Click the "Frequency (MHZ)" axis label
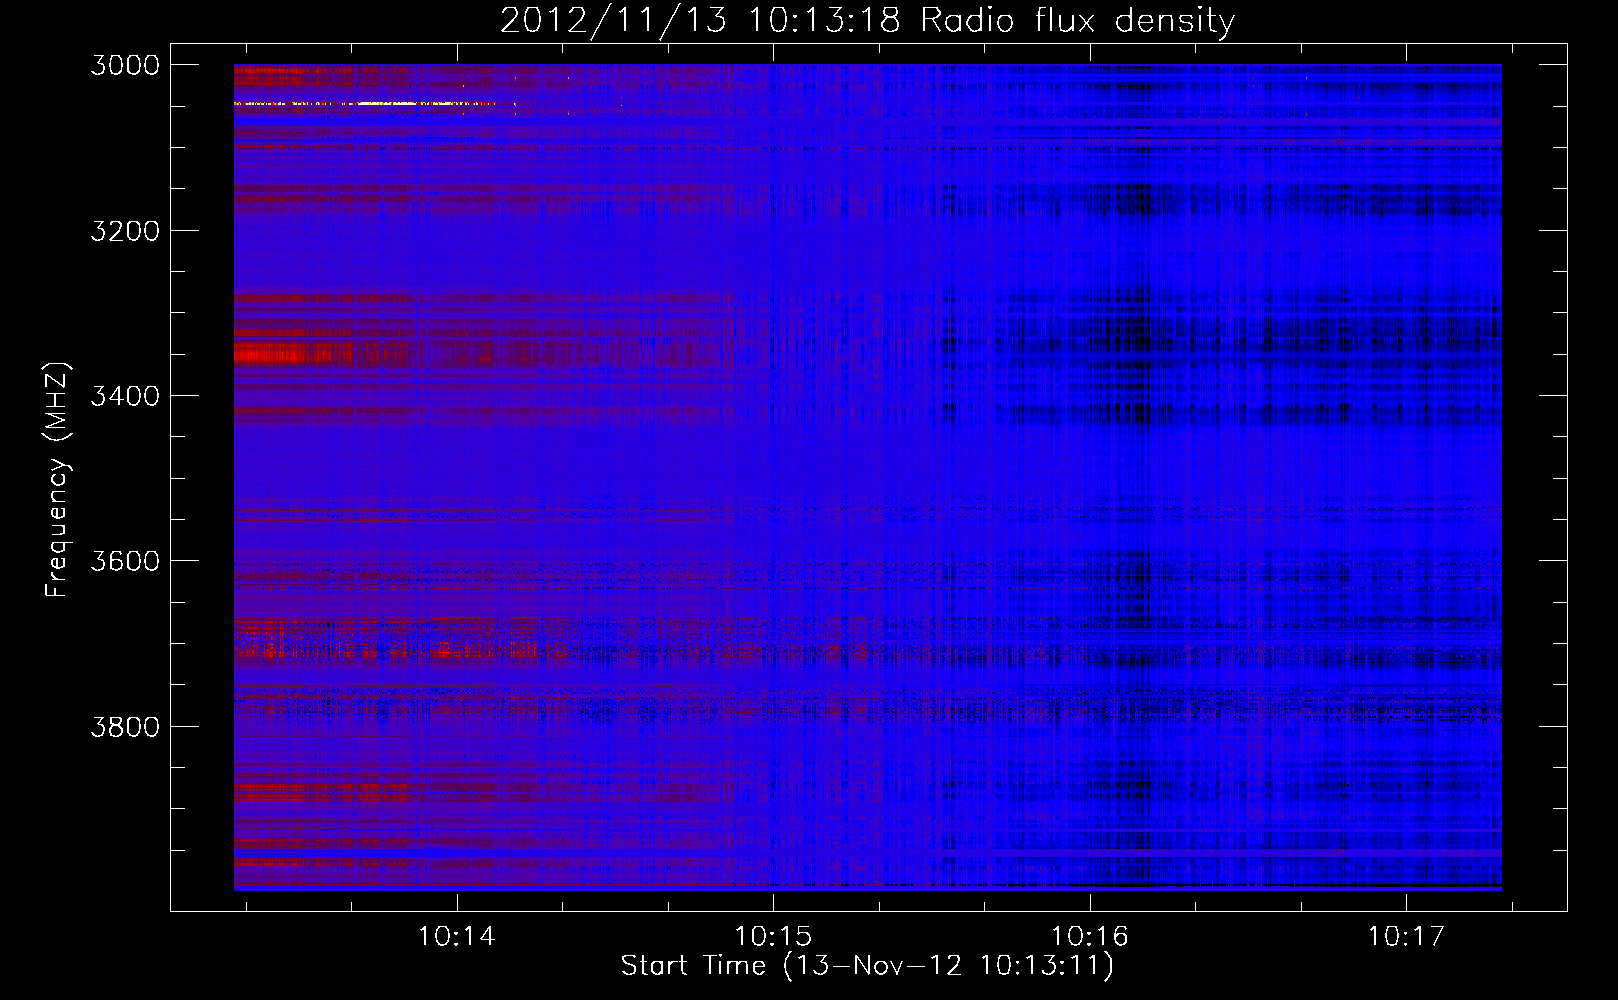Viewport: 1618px width, 1000px height. click(57, 480)
